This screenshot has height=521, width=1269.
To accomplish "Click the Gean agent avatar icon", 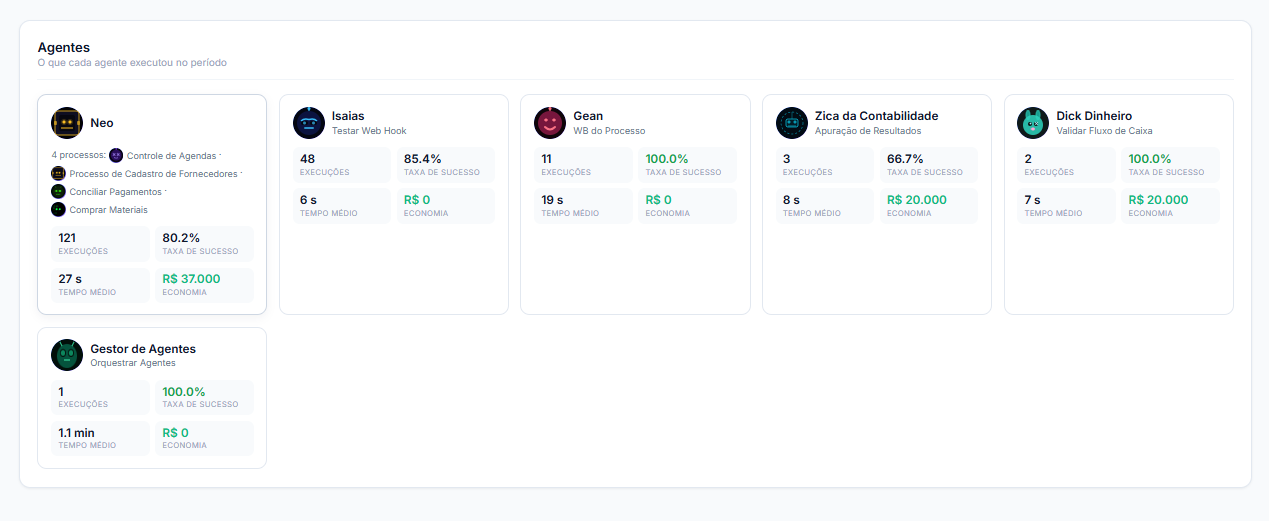I will click(x=550, y=123).
